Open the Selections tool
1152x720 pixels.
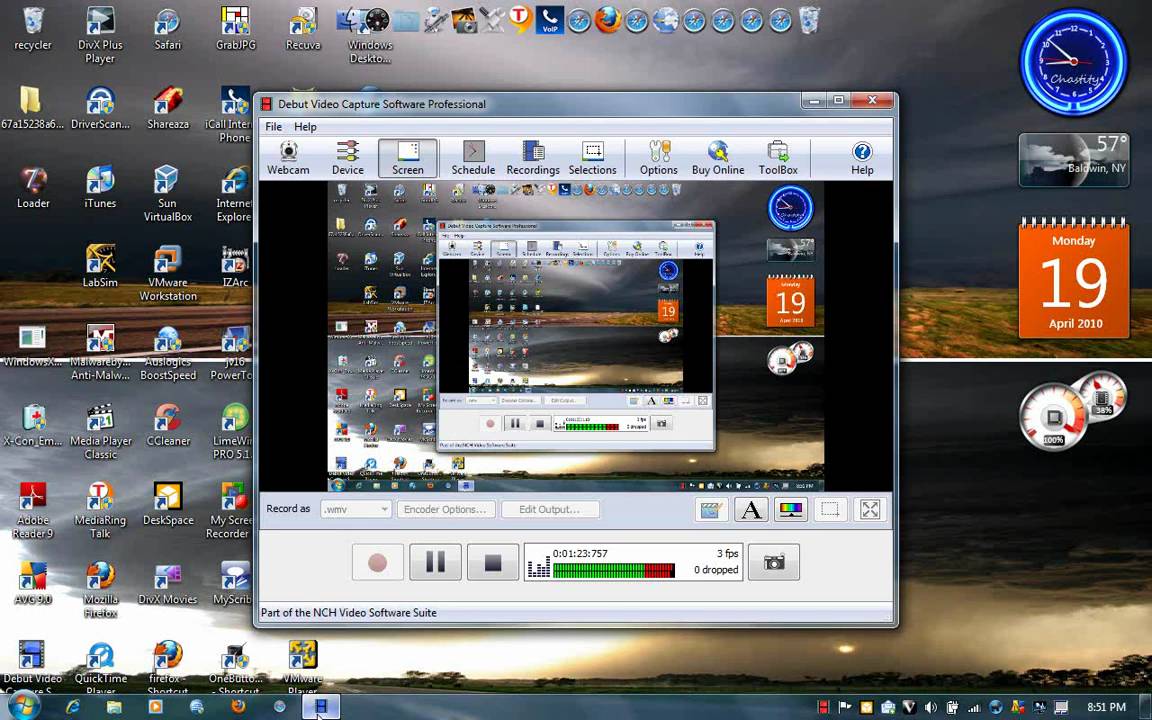593,158
